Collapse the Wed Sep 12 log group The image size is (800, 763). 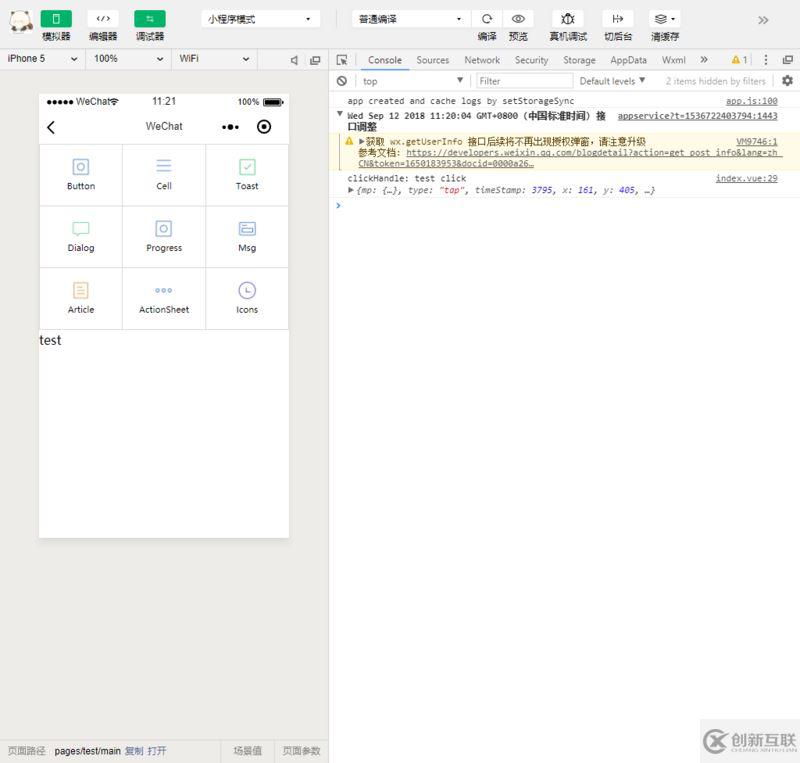coord(340,114)
